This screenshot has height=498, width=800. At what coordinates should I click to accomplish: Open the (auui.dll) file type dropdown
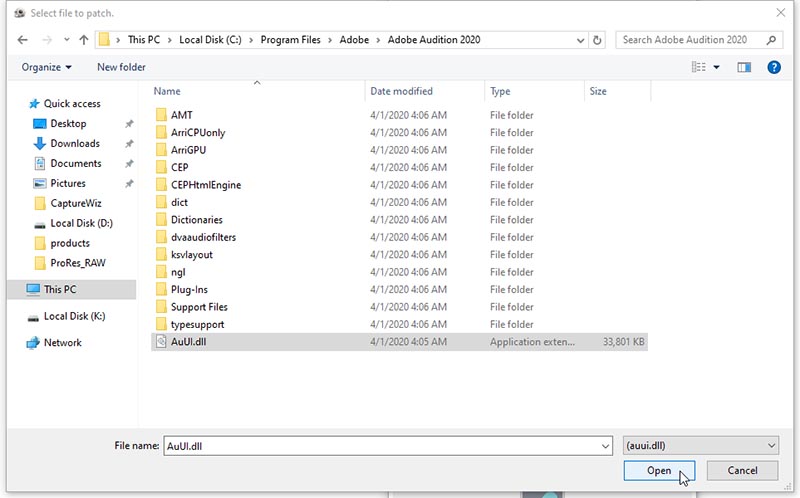[x=701, y=445]
